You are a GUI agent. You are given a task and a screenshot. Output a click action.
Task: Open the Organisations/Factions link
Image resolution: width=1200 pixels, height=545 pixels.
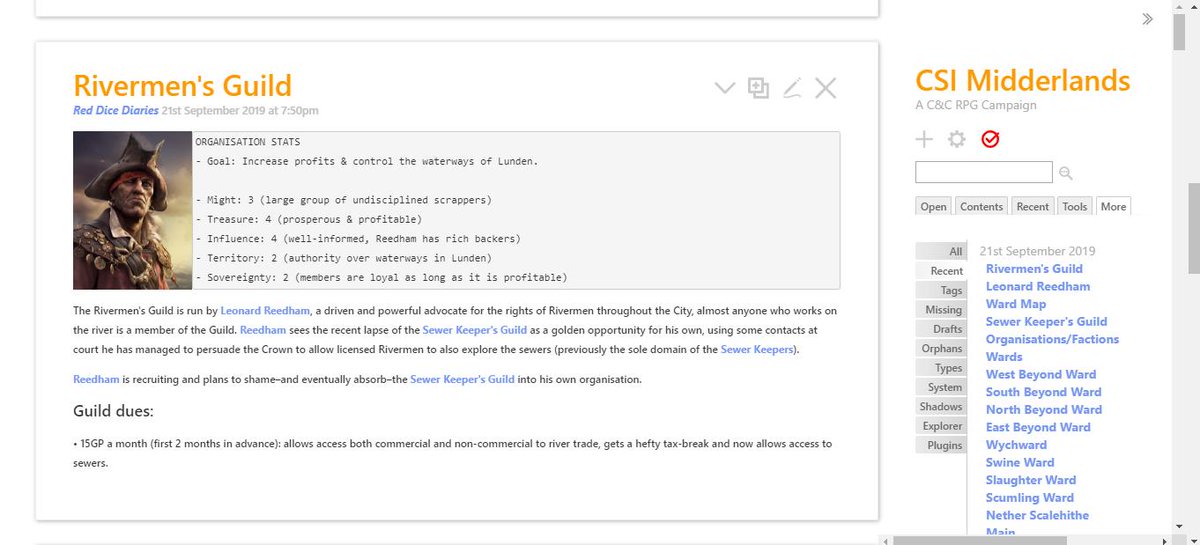pyautogui.click(x=1052, y=339)
